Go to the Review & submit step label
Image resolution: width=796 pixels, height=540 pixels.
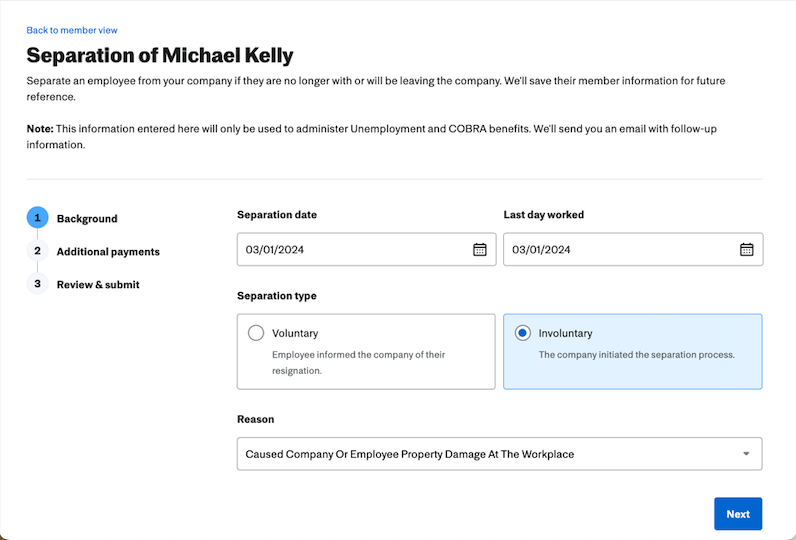point(98,285)
